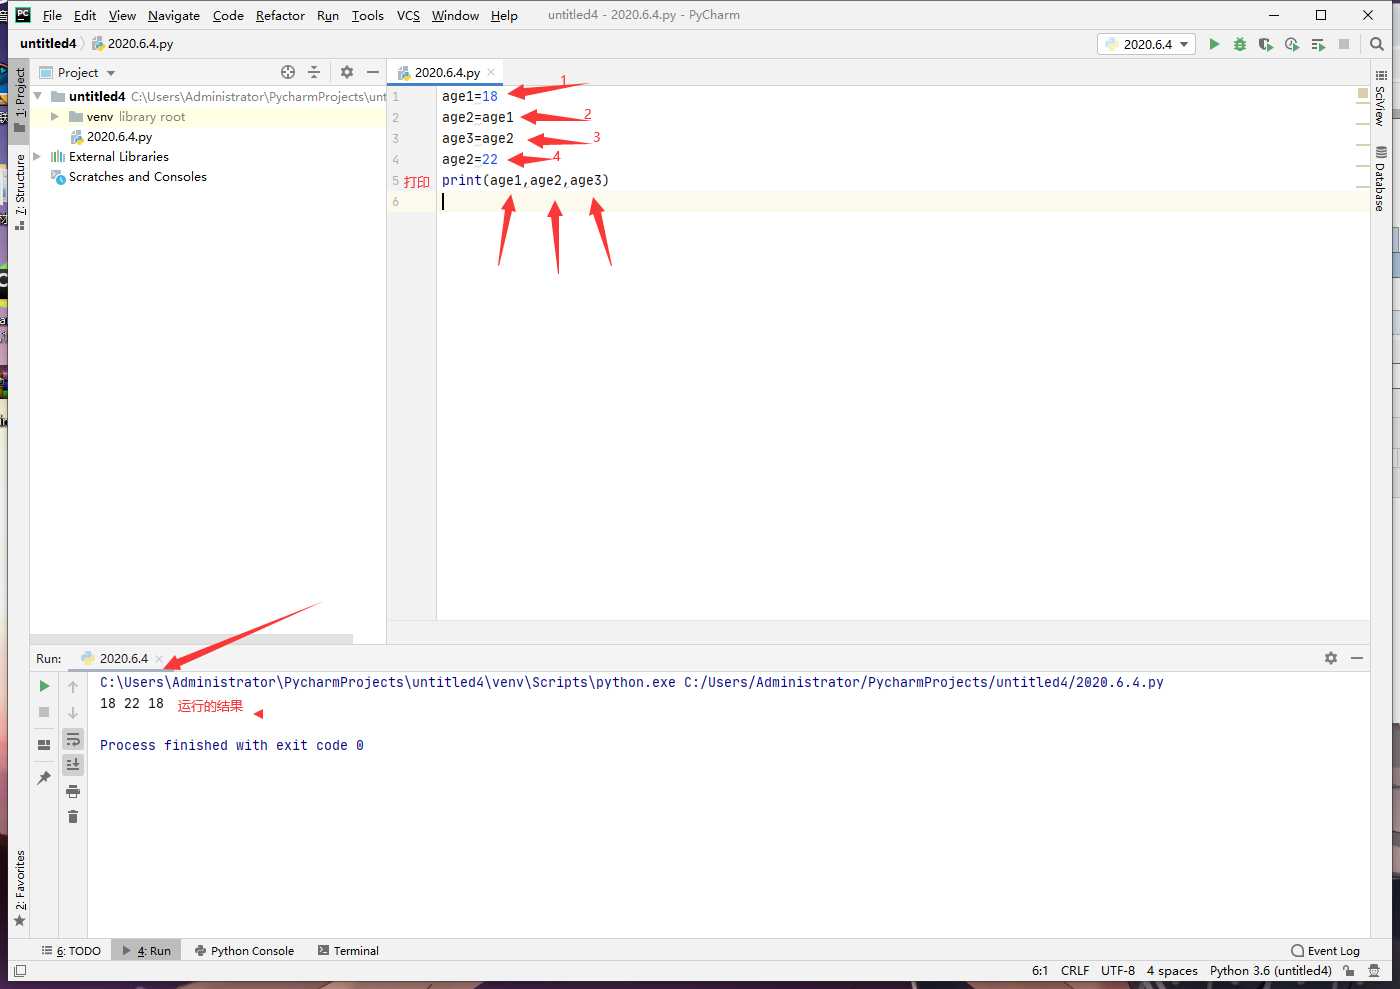The width and height of the screenshot is (1400, 989).
Task: Expand External Libraries node
Action: pyautogui.click(x=38, y=156)
